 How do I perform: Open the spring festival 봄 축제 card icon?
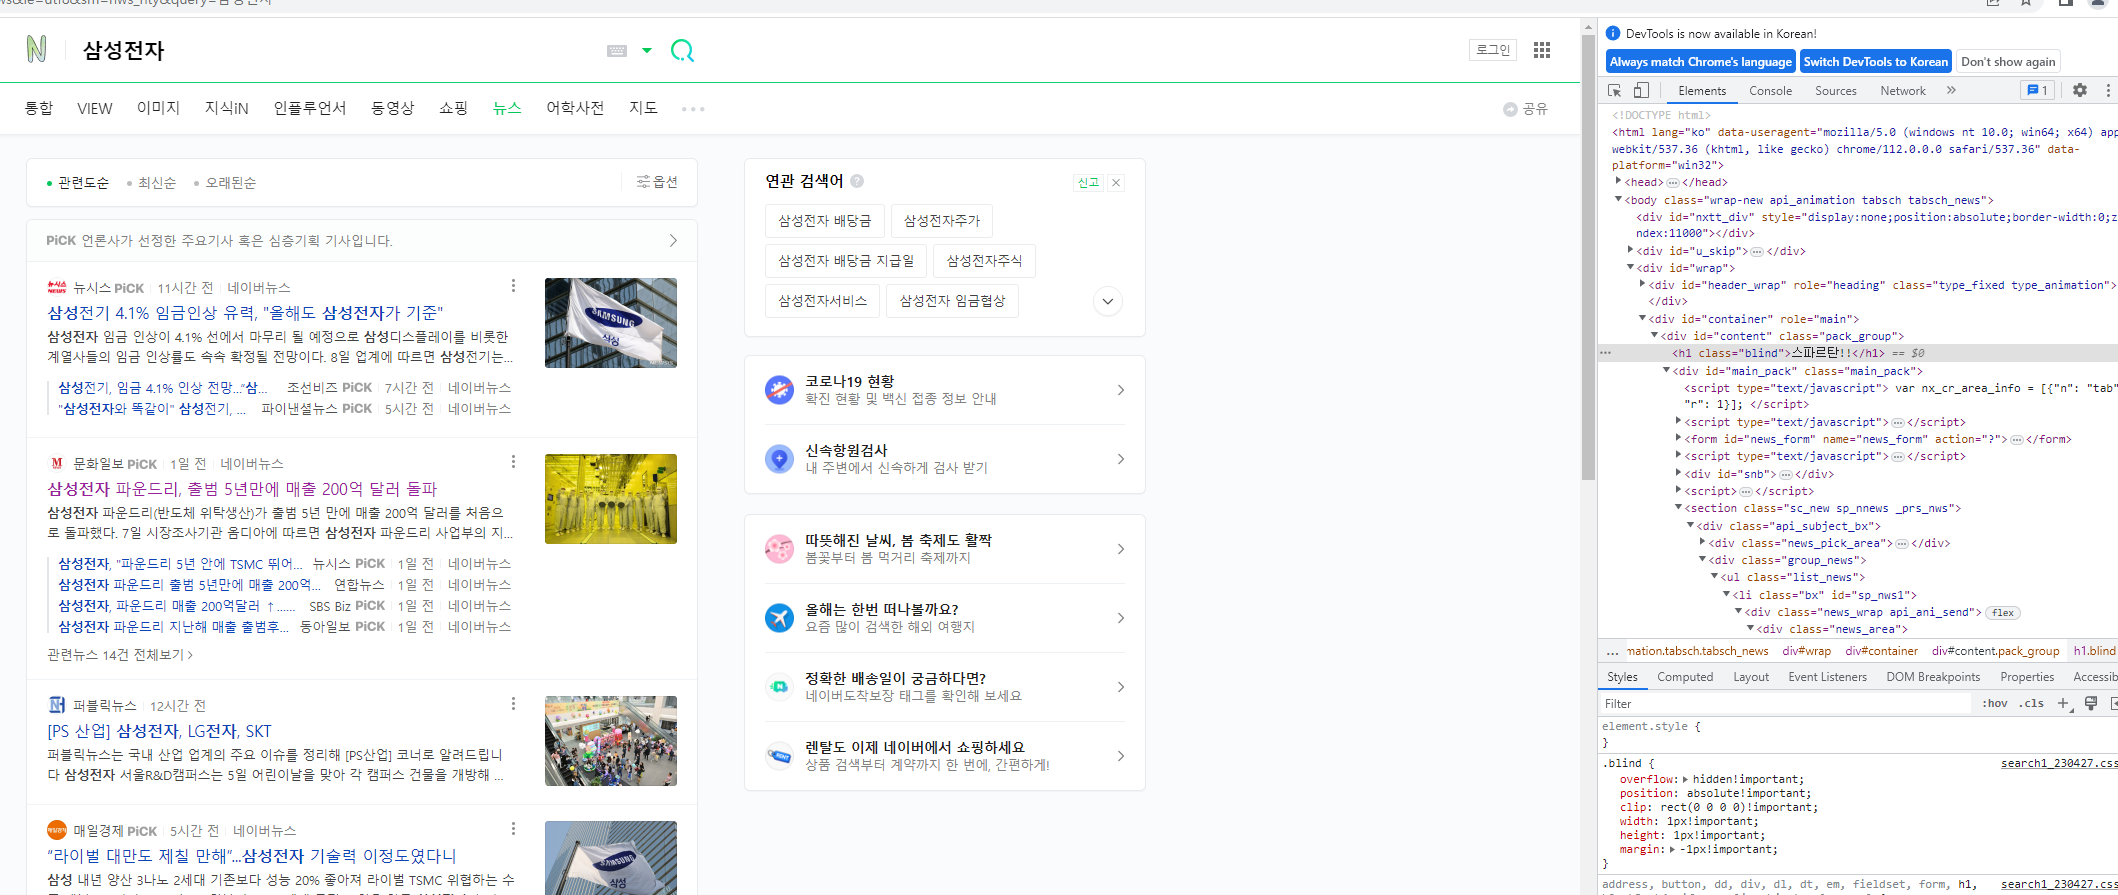point(779,549)
